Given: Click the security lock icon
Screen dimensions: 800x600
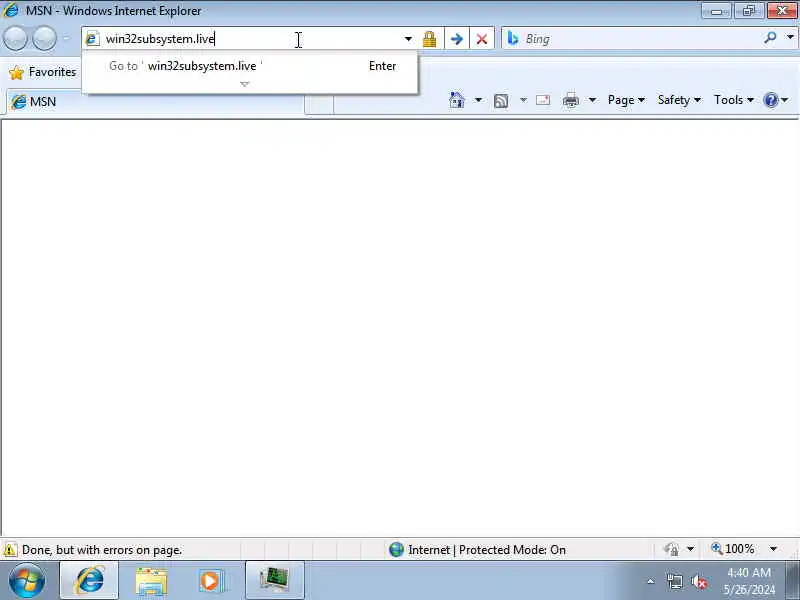Looking at the screenshot, I should coord(430,39).
